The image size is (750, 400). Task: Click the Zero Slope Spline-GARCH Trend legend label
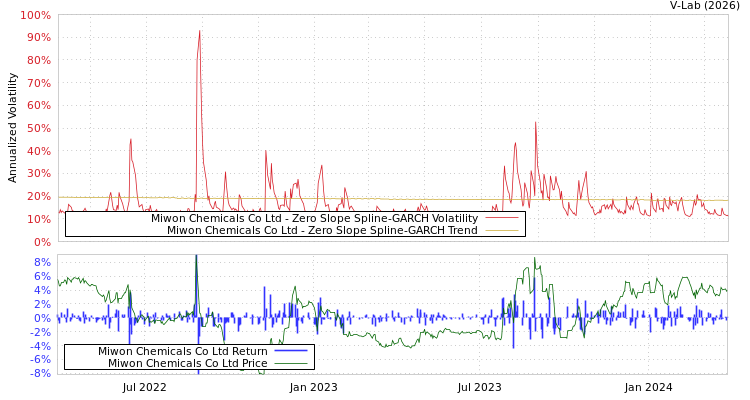322,230
